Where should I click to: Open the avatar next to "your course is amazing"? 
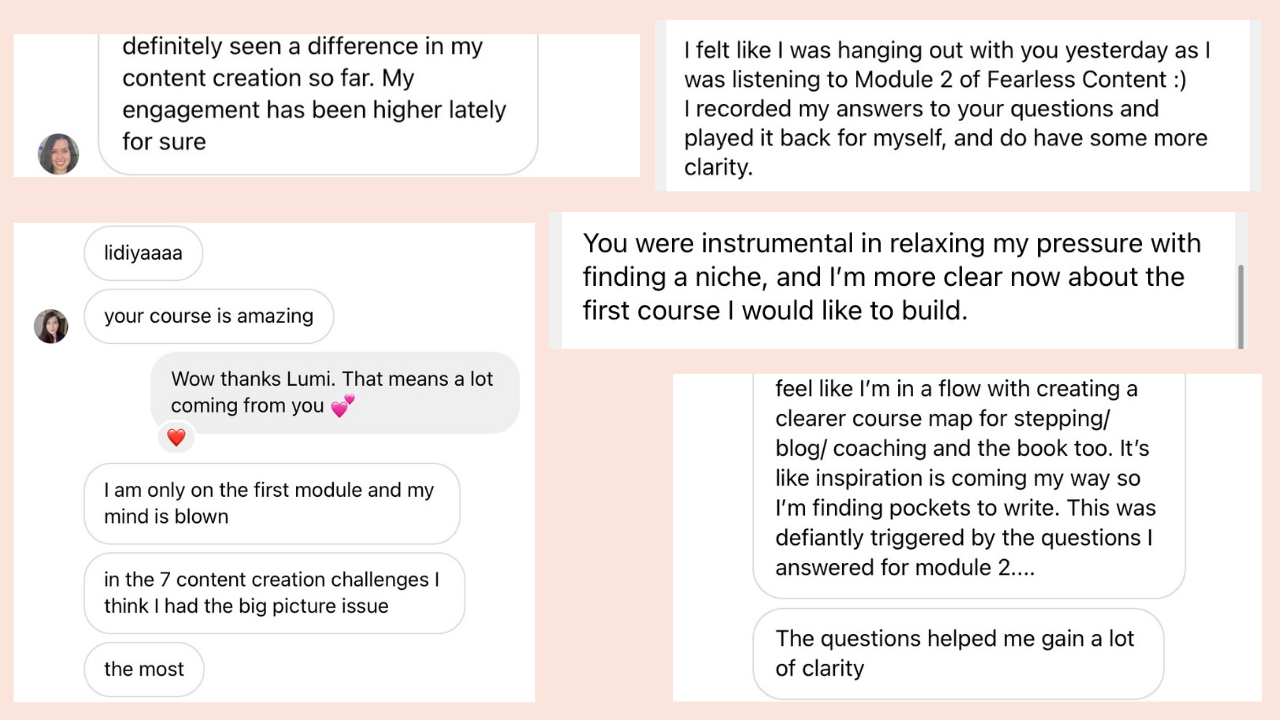click(x=51, y=326)
